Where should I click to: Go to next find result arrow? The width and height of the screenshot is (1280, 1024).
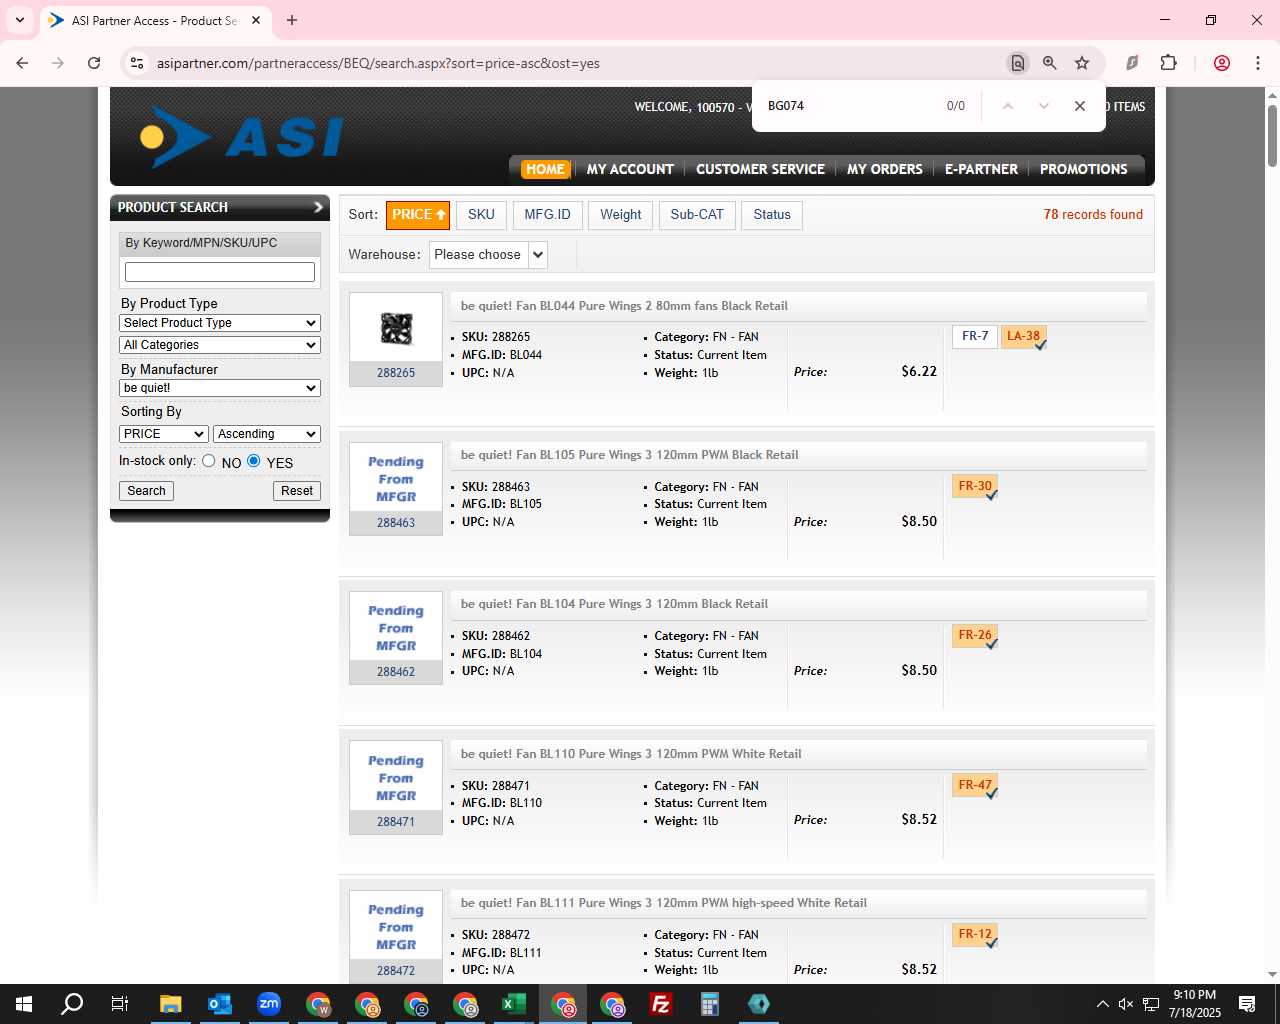pyautogui.click(x=1044, y=106)
